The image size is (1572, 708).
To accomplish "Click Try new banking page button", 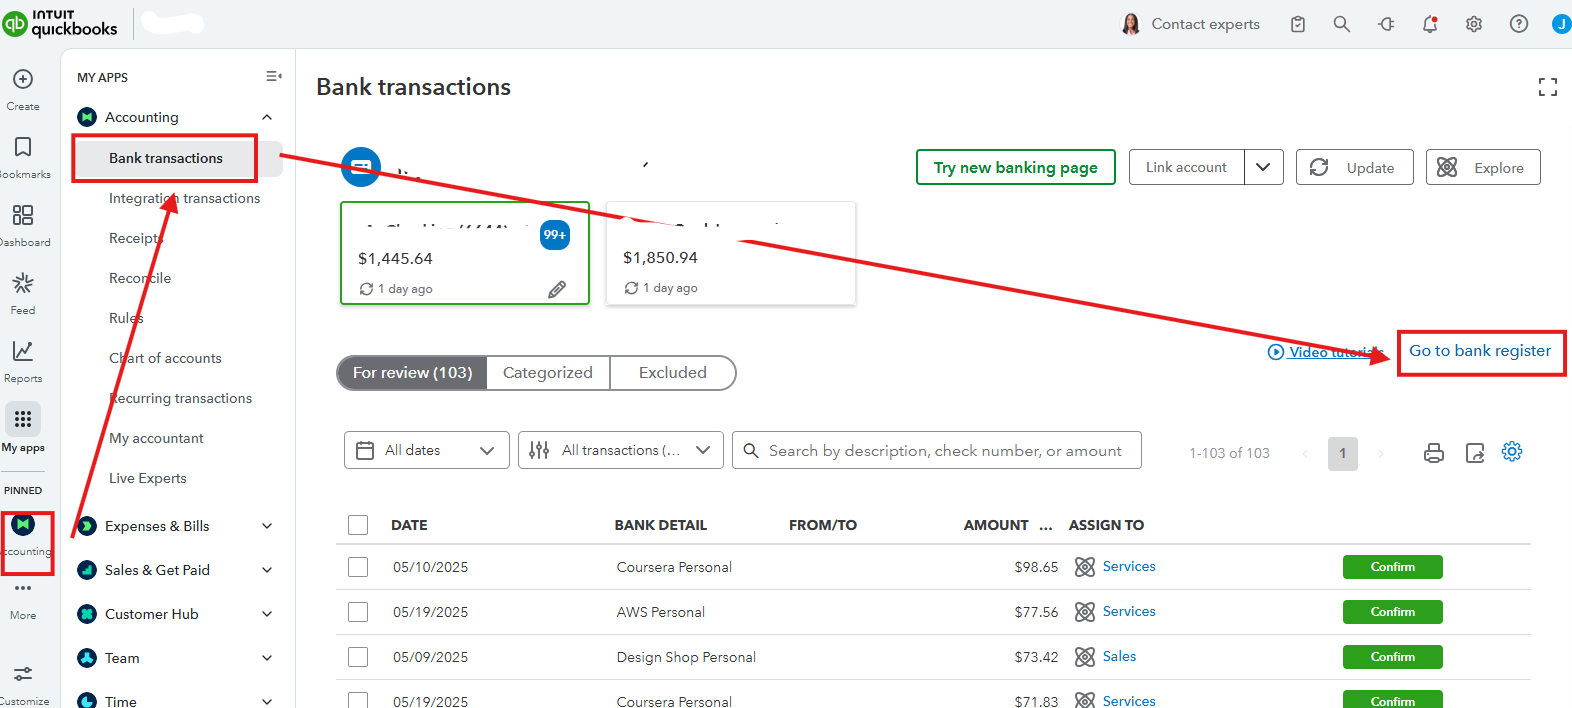I will [1016, 167].
